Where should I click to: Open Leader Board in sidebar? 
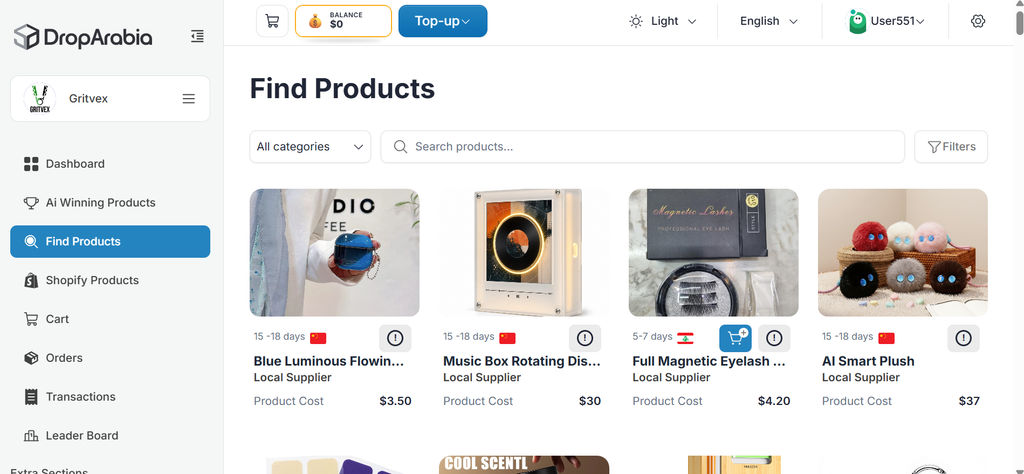(110, 435)
